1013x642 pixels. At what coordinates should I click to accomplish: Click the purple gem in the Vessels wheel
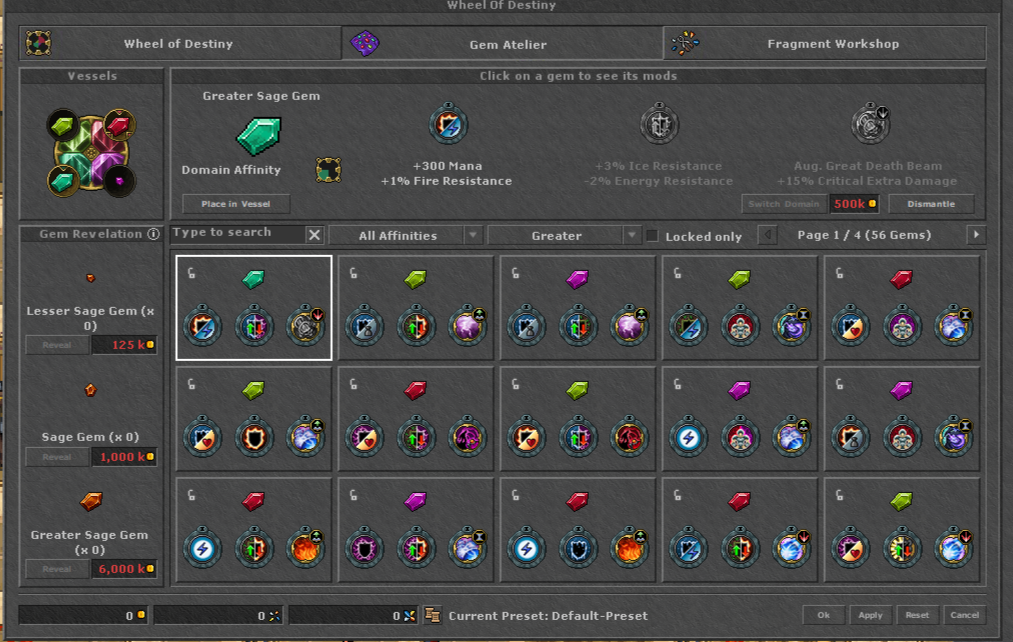point(120,181)
